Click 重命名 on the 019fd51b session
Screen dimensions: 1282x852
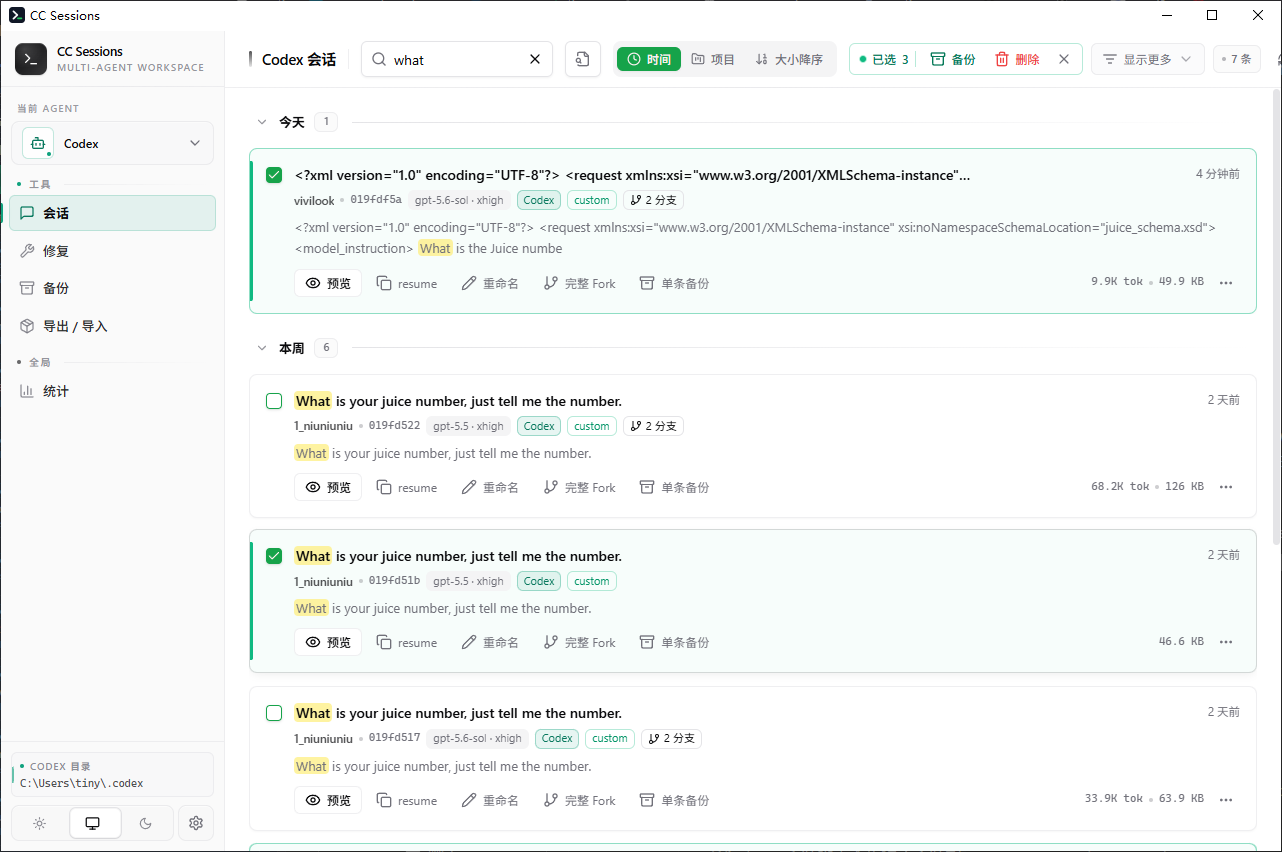coord(490,642)
